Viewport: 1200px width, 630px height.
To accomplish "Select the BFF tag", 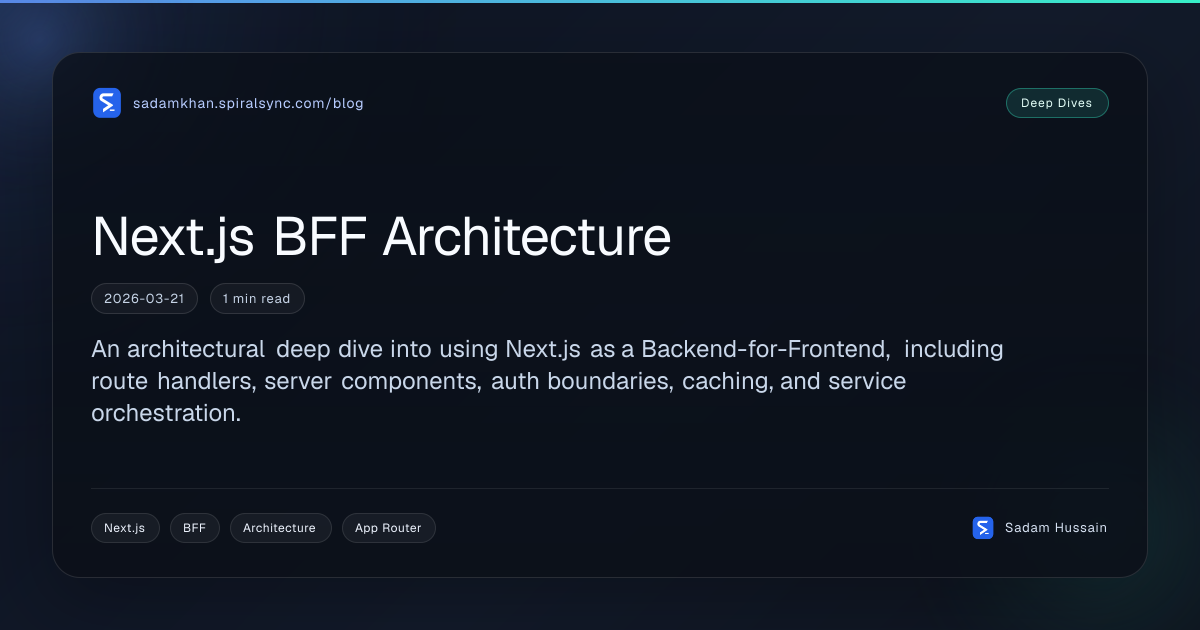I will (x=195, y=528).
